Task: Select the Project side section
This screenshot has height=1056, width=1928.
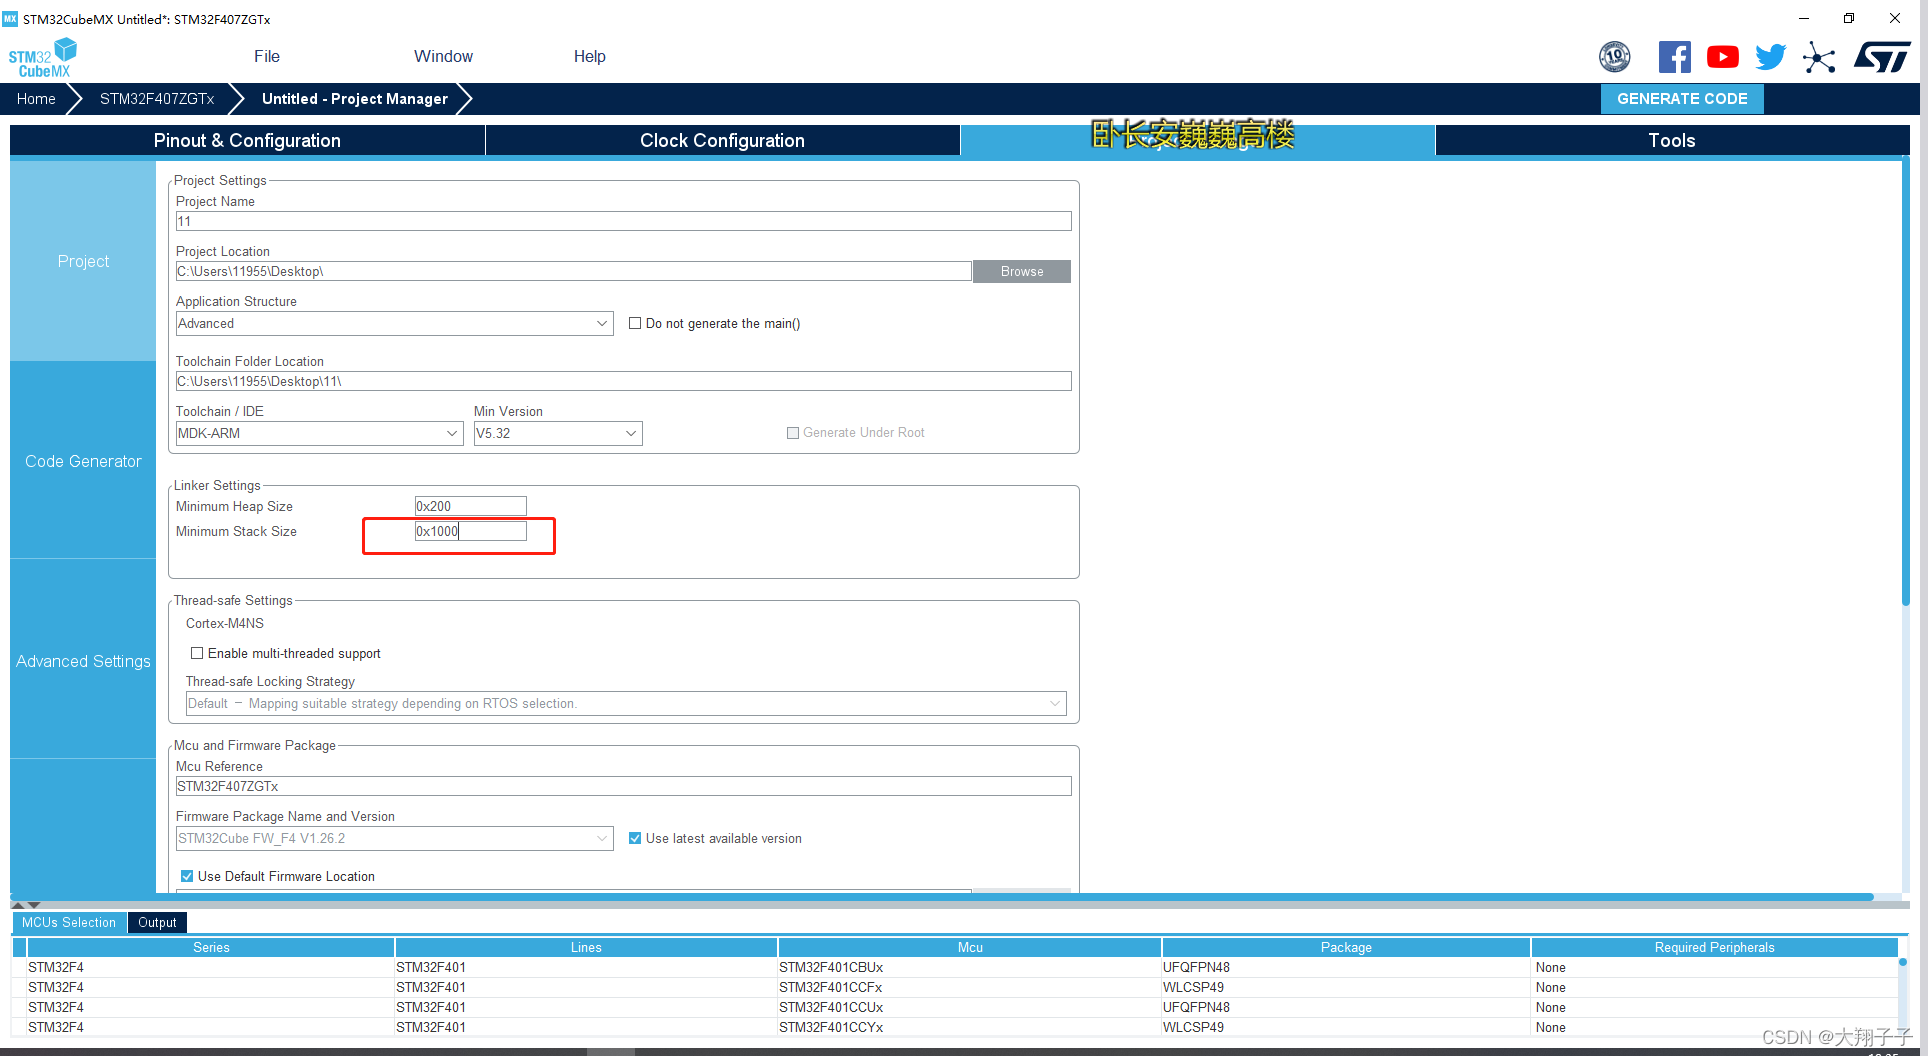Action: [83, 261]
